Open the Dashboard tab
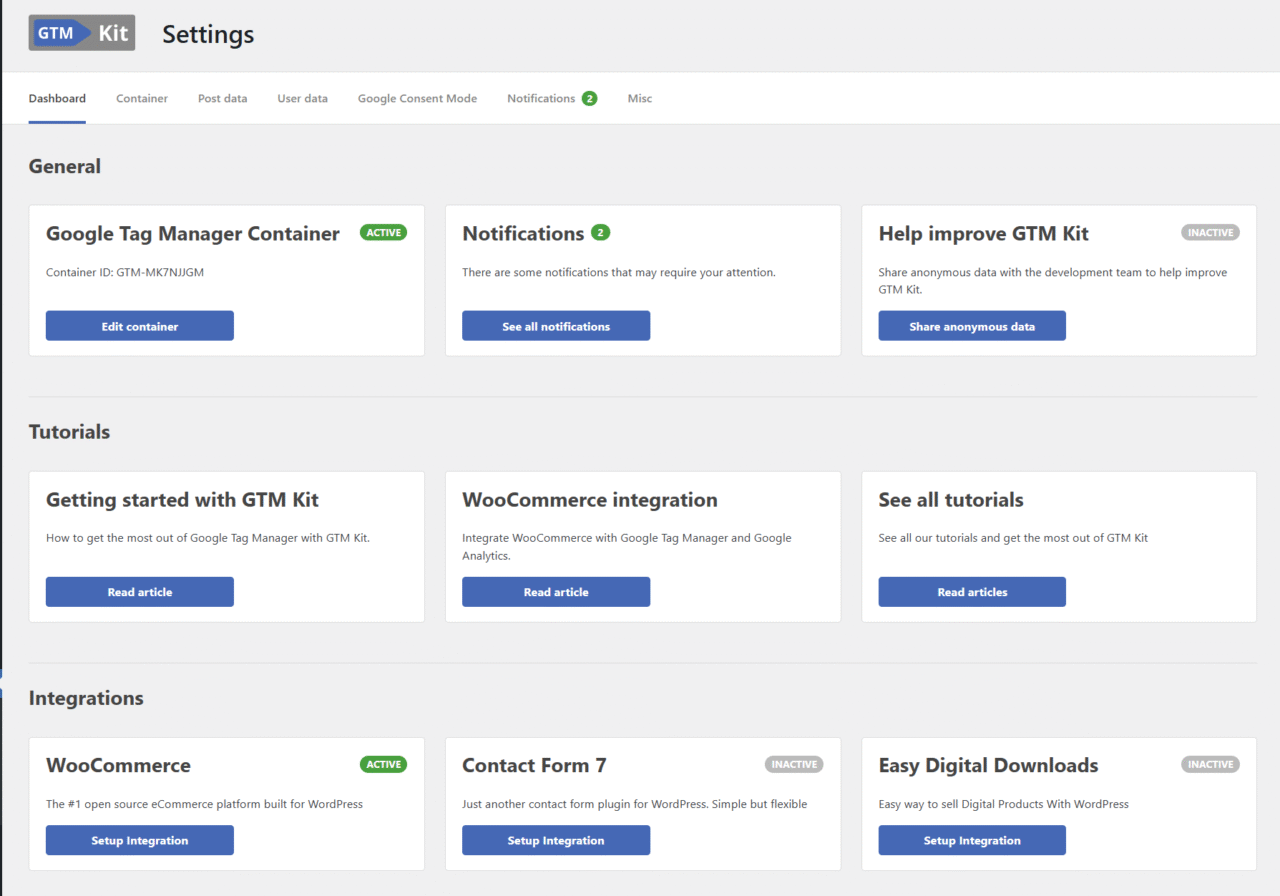Screen dimensions: 1280x896 click(x=57, y=98)
